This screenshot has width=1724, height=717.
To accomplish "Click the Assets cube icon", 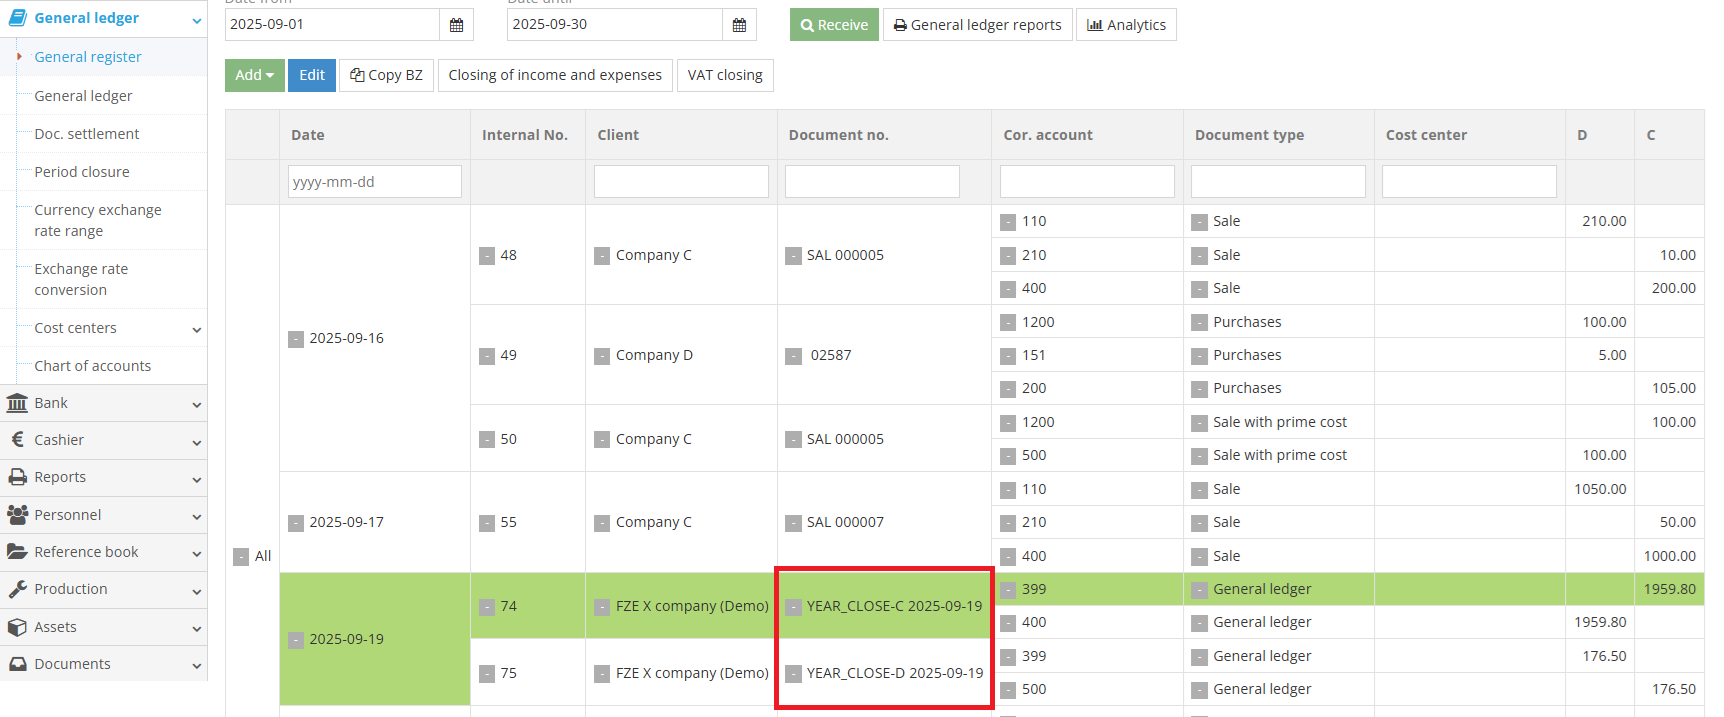I will pos(17,627).
